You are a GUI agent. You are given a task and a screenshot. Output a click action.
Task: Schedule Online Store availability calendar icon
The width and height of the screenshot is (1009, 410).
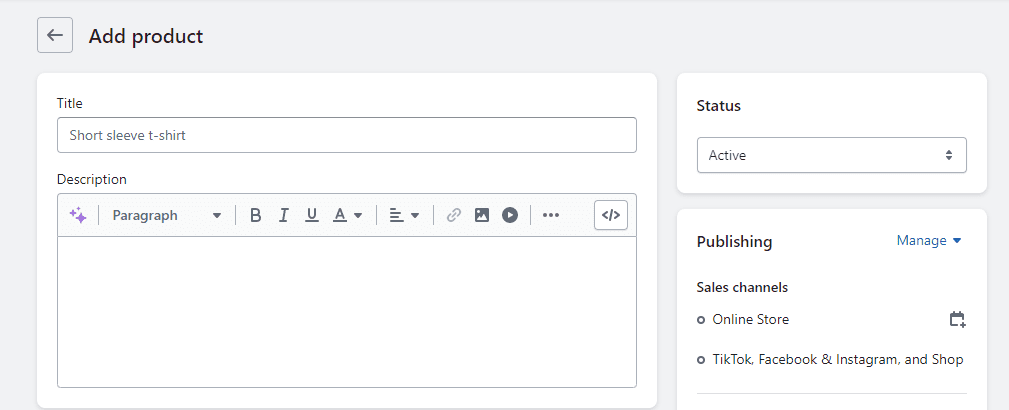click(x=958, y=319)
